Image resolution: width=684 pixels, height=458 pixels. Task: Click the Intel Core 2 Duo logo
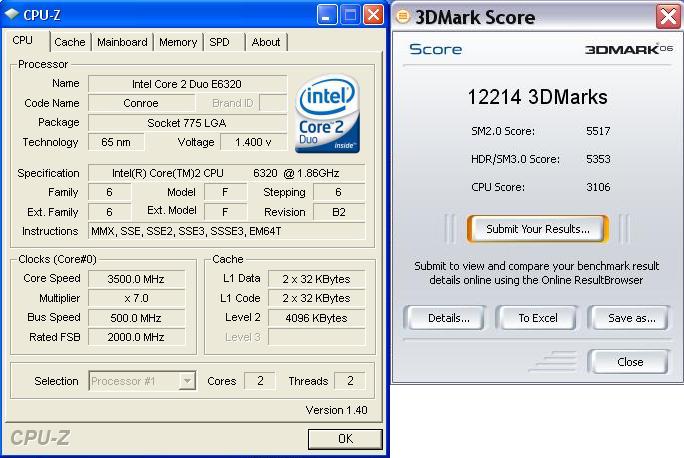tap(327, 114)
